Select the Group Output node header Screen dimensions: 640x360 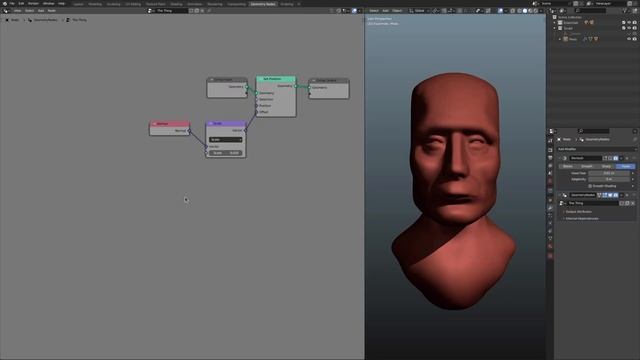[x=329, y=80]
